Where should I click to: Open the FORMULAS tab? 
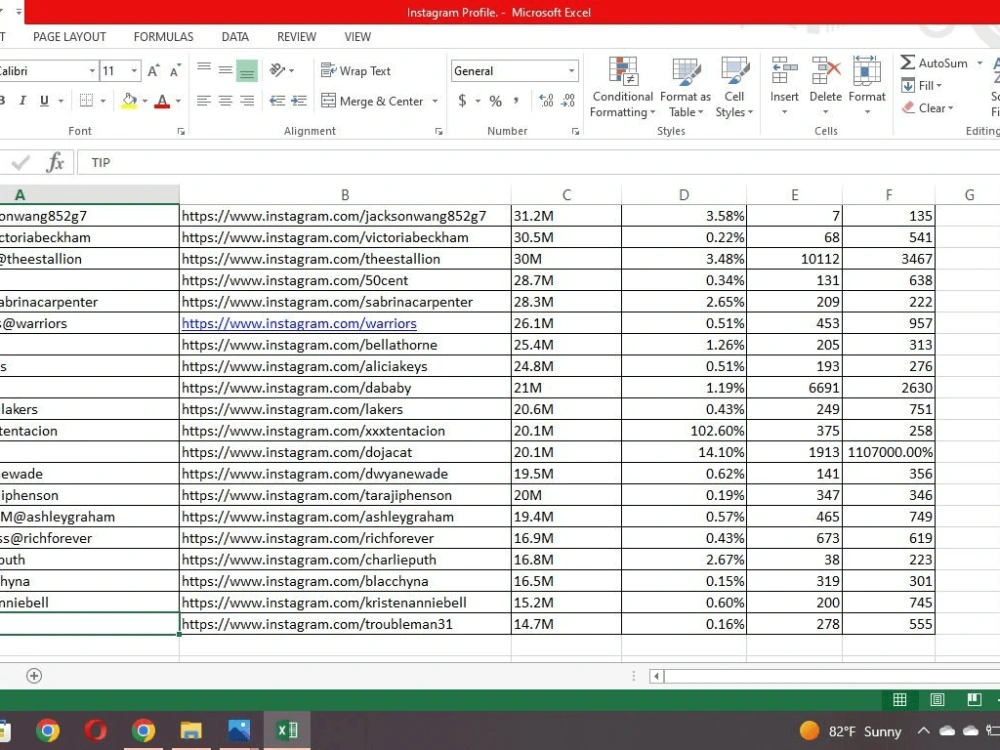[x=163, y=37]
